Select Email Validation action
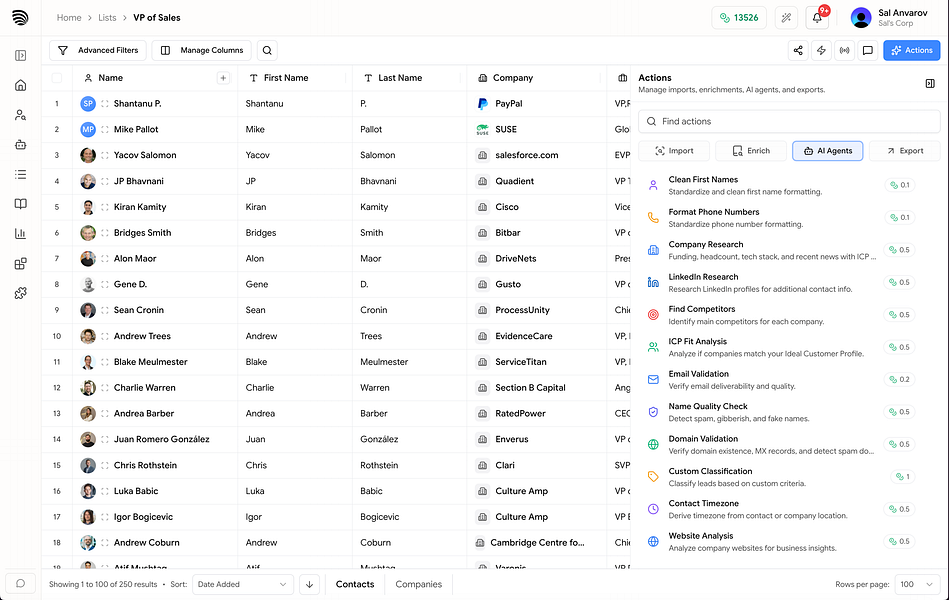 [781, 380]
